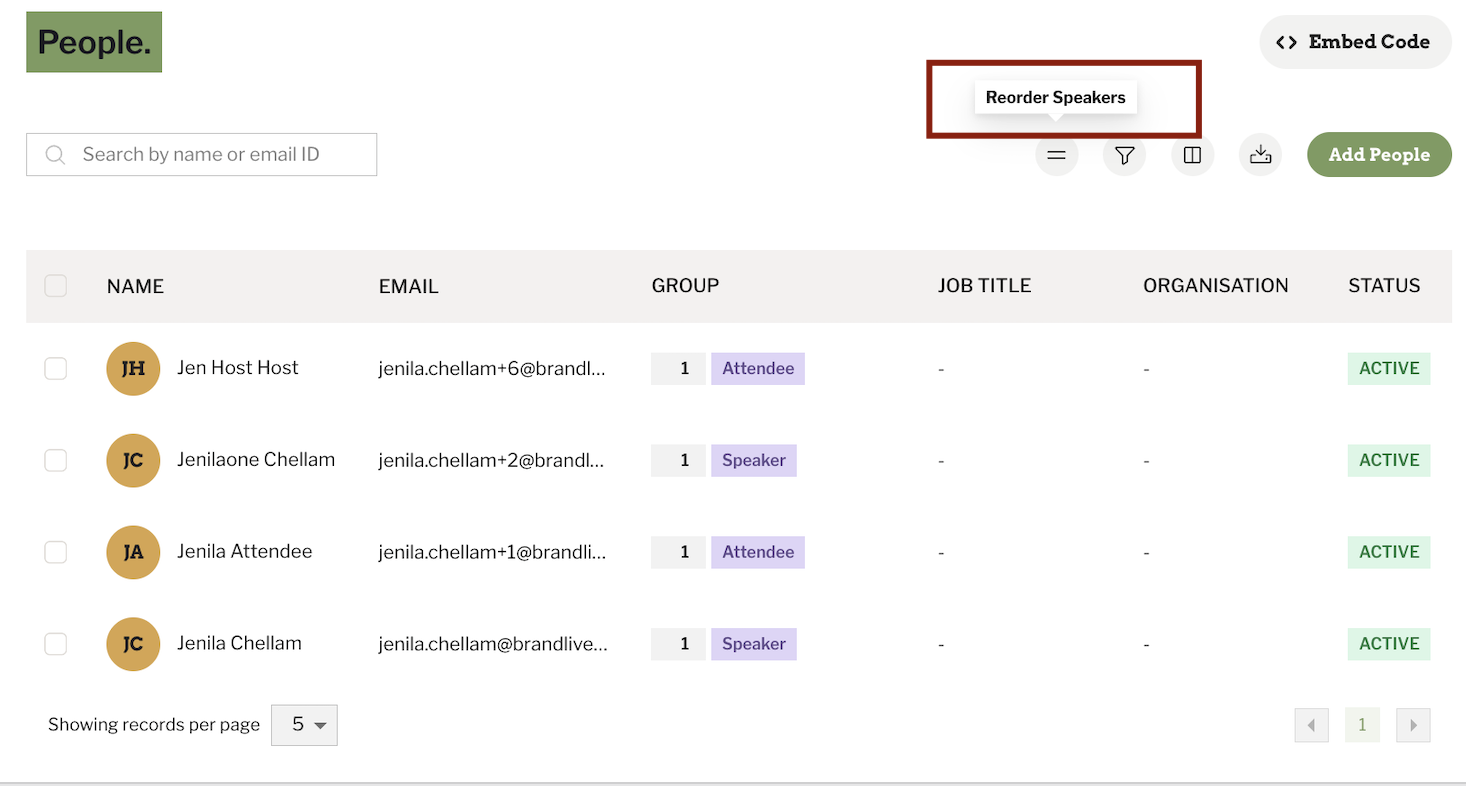
Task: Click group count 1 for Jen Host Host
Action: coord(678,368)
